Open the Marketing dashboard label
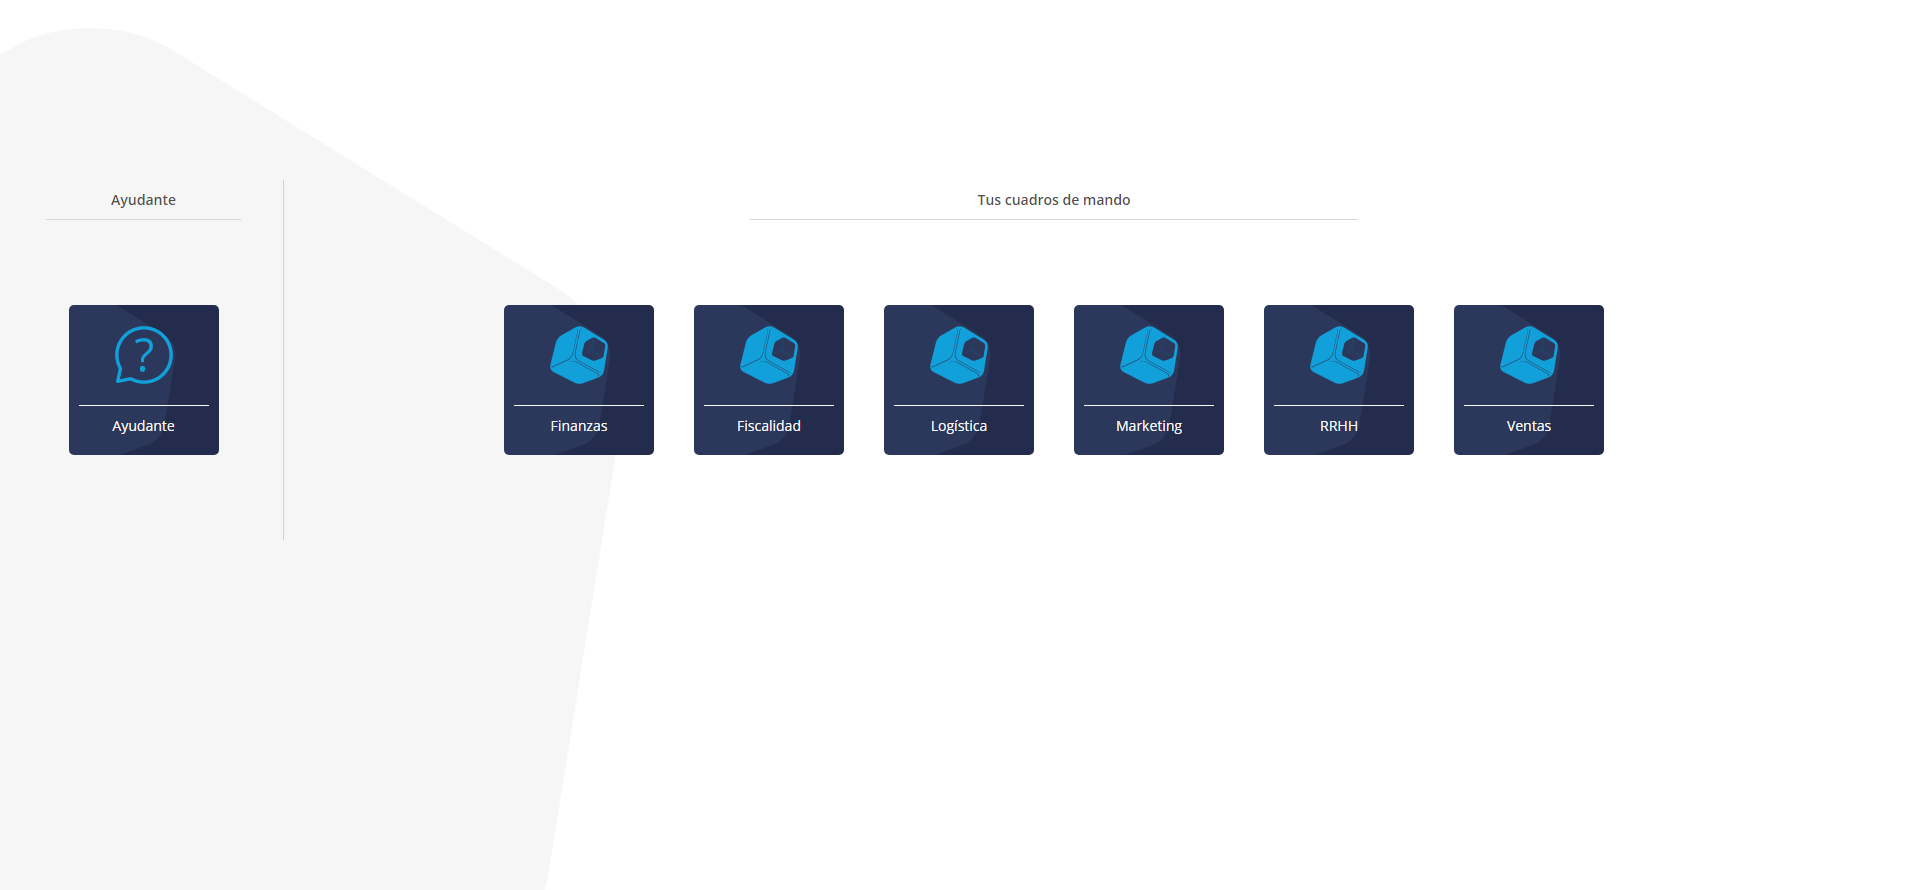The image size is (1913, 890). coord(1149,426)
